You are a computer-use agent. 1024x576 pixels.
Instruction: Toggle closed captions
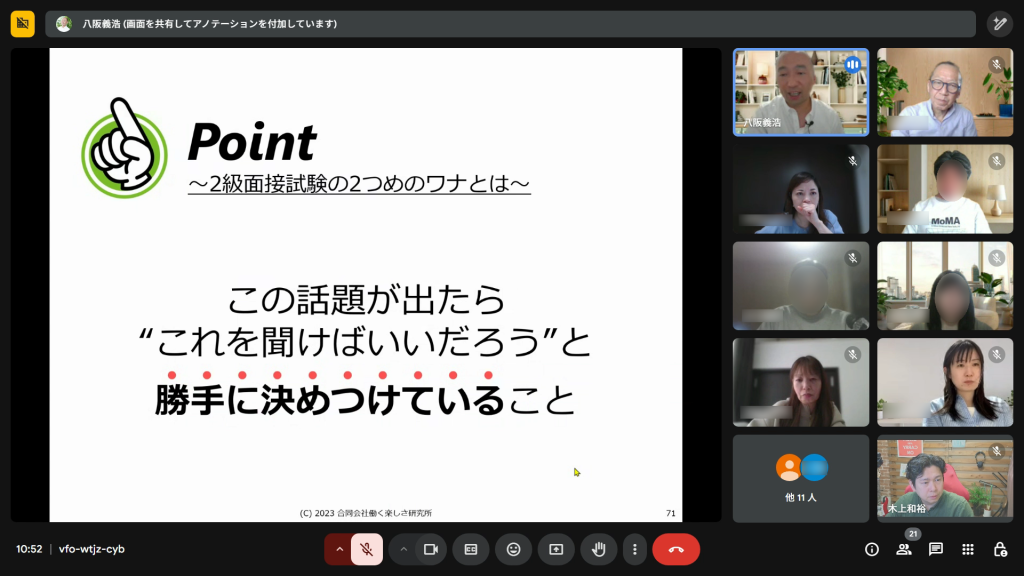(x=471, y=549)
